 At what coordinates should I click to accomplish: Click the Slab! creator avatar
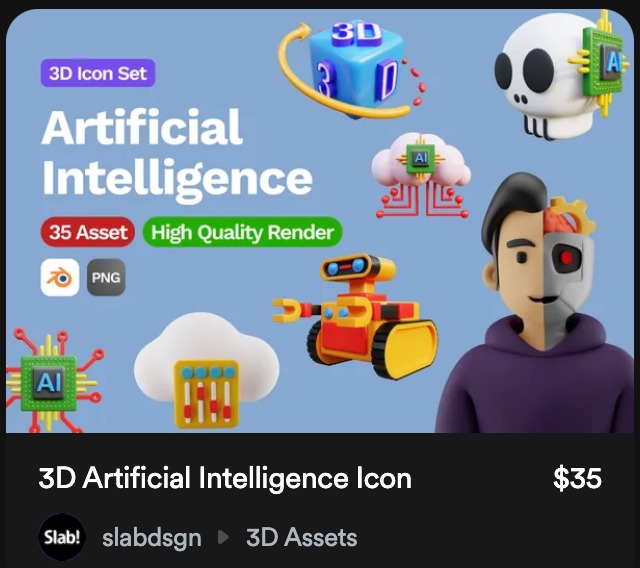(x=62, y=537)
